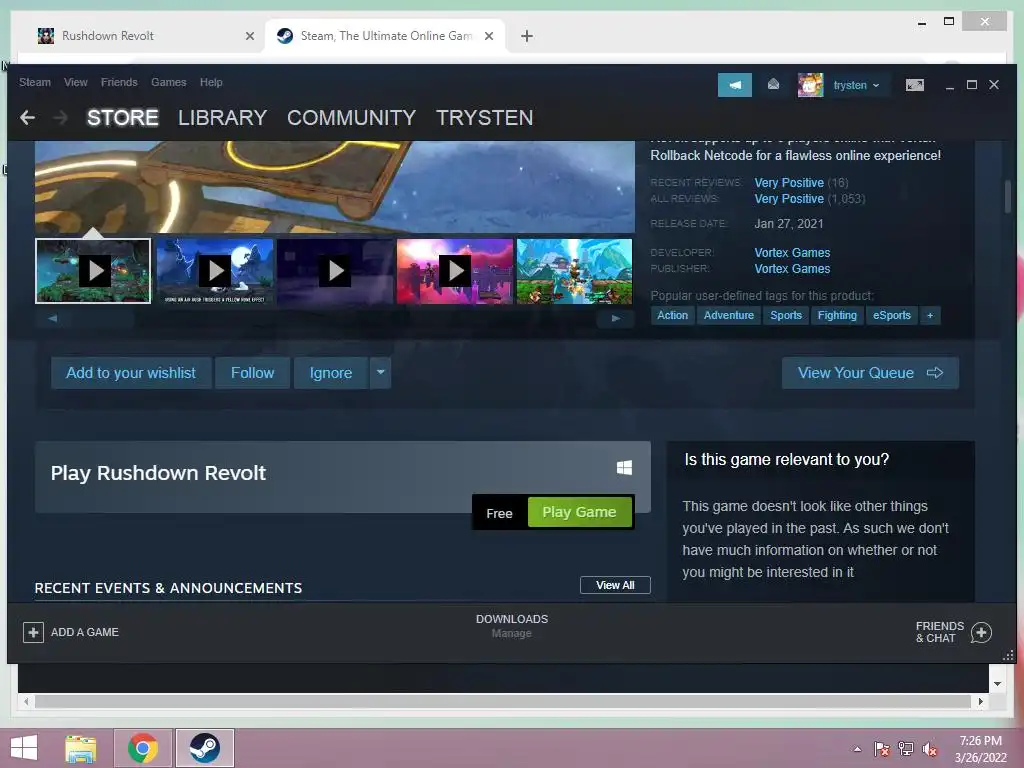1024x768 pixels.
Task: Open Friends & Chat plus icon
Action: (x=982, y=632)
